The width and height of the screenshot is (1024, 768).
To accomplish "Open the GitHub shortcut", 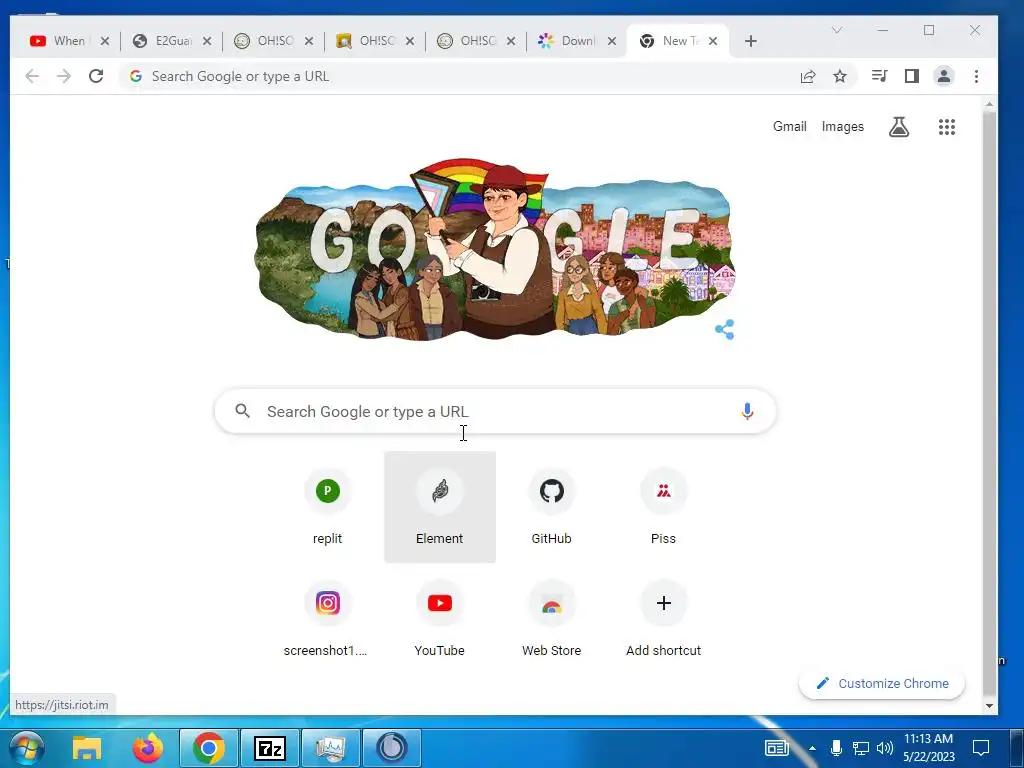I will pos(551,507).
